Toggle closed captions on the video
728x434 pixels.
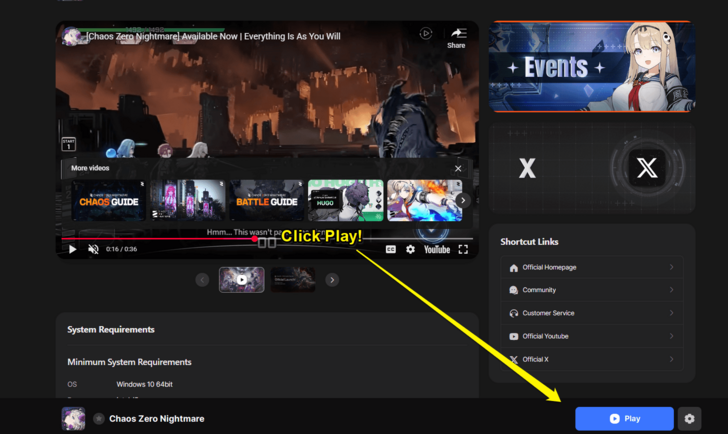click(x=390, y=249)
